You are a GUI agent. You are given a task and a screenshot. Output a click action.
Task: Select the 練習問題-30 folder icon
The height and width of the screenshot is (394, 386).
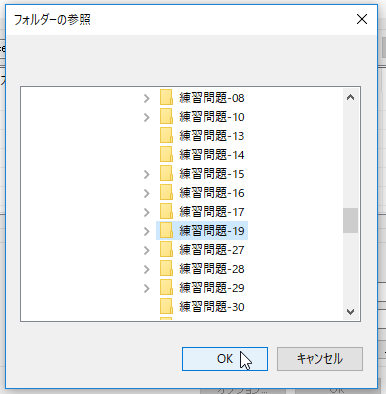[x=166, y=307]
